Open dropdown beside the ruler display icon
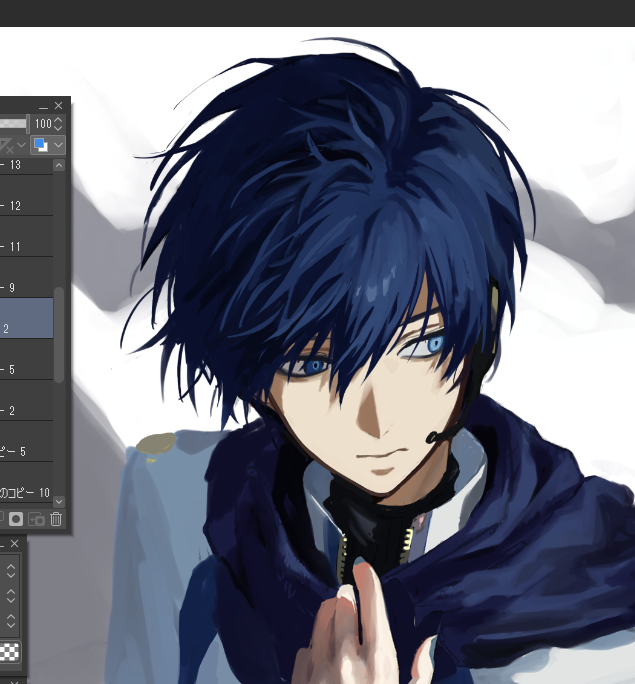 pyautogui.click(x=21, y=145)
